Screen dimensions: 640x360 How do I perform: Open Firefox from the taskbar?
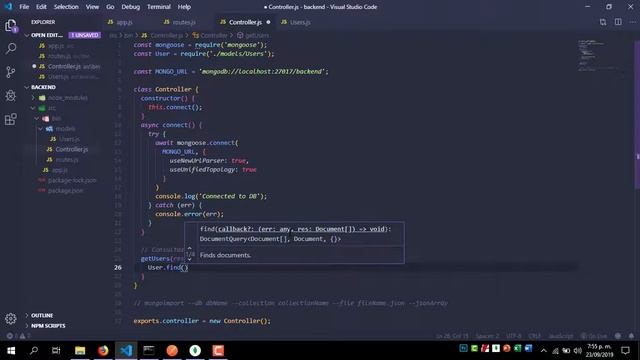tap(103, 351)
